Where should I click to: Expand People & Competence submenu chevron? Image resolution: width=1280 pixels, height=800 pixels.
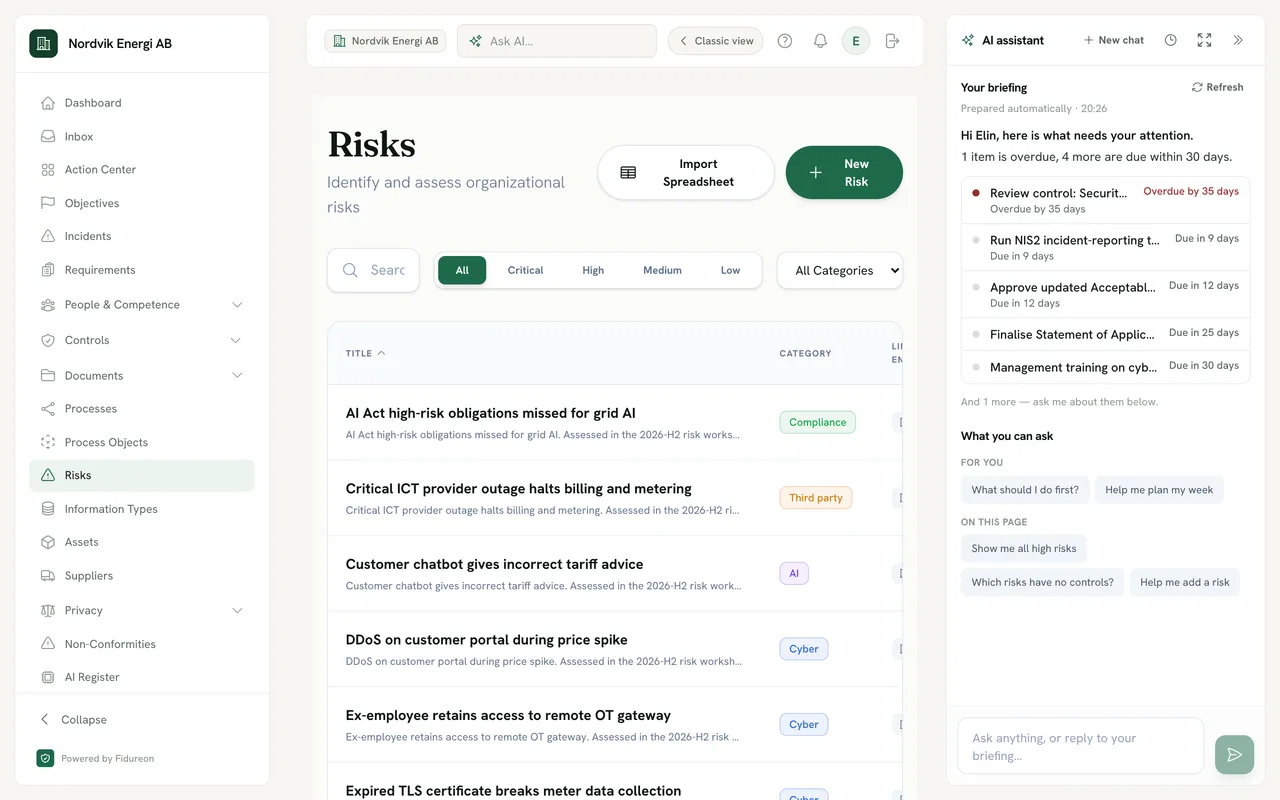pos(237,305)
